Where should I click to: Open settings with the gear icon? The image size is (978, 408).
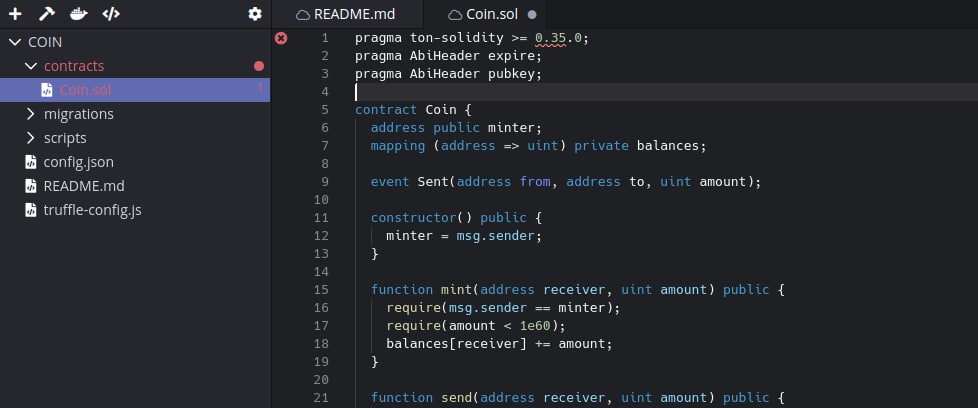pos(254,14)
